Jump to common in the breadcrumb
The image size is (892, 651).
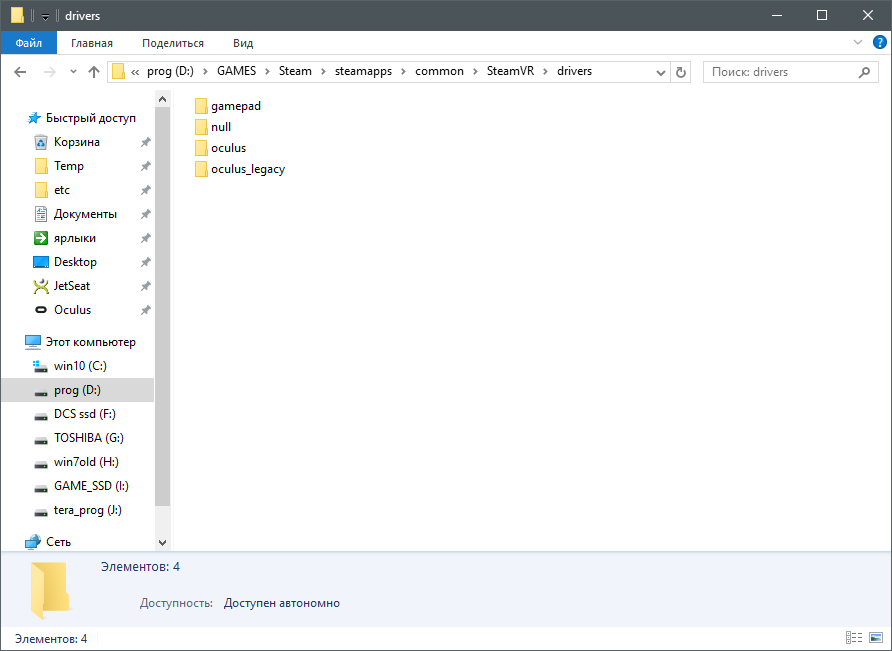click(439, 71)
